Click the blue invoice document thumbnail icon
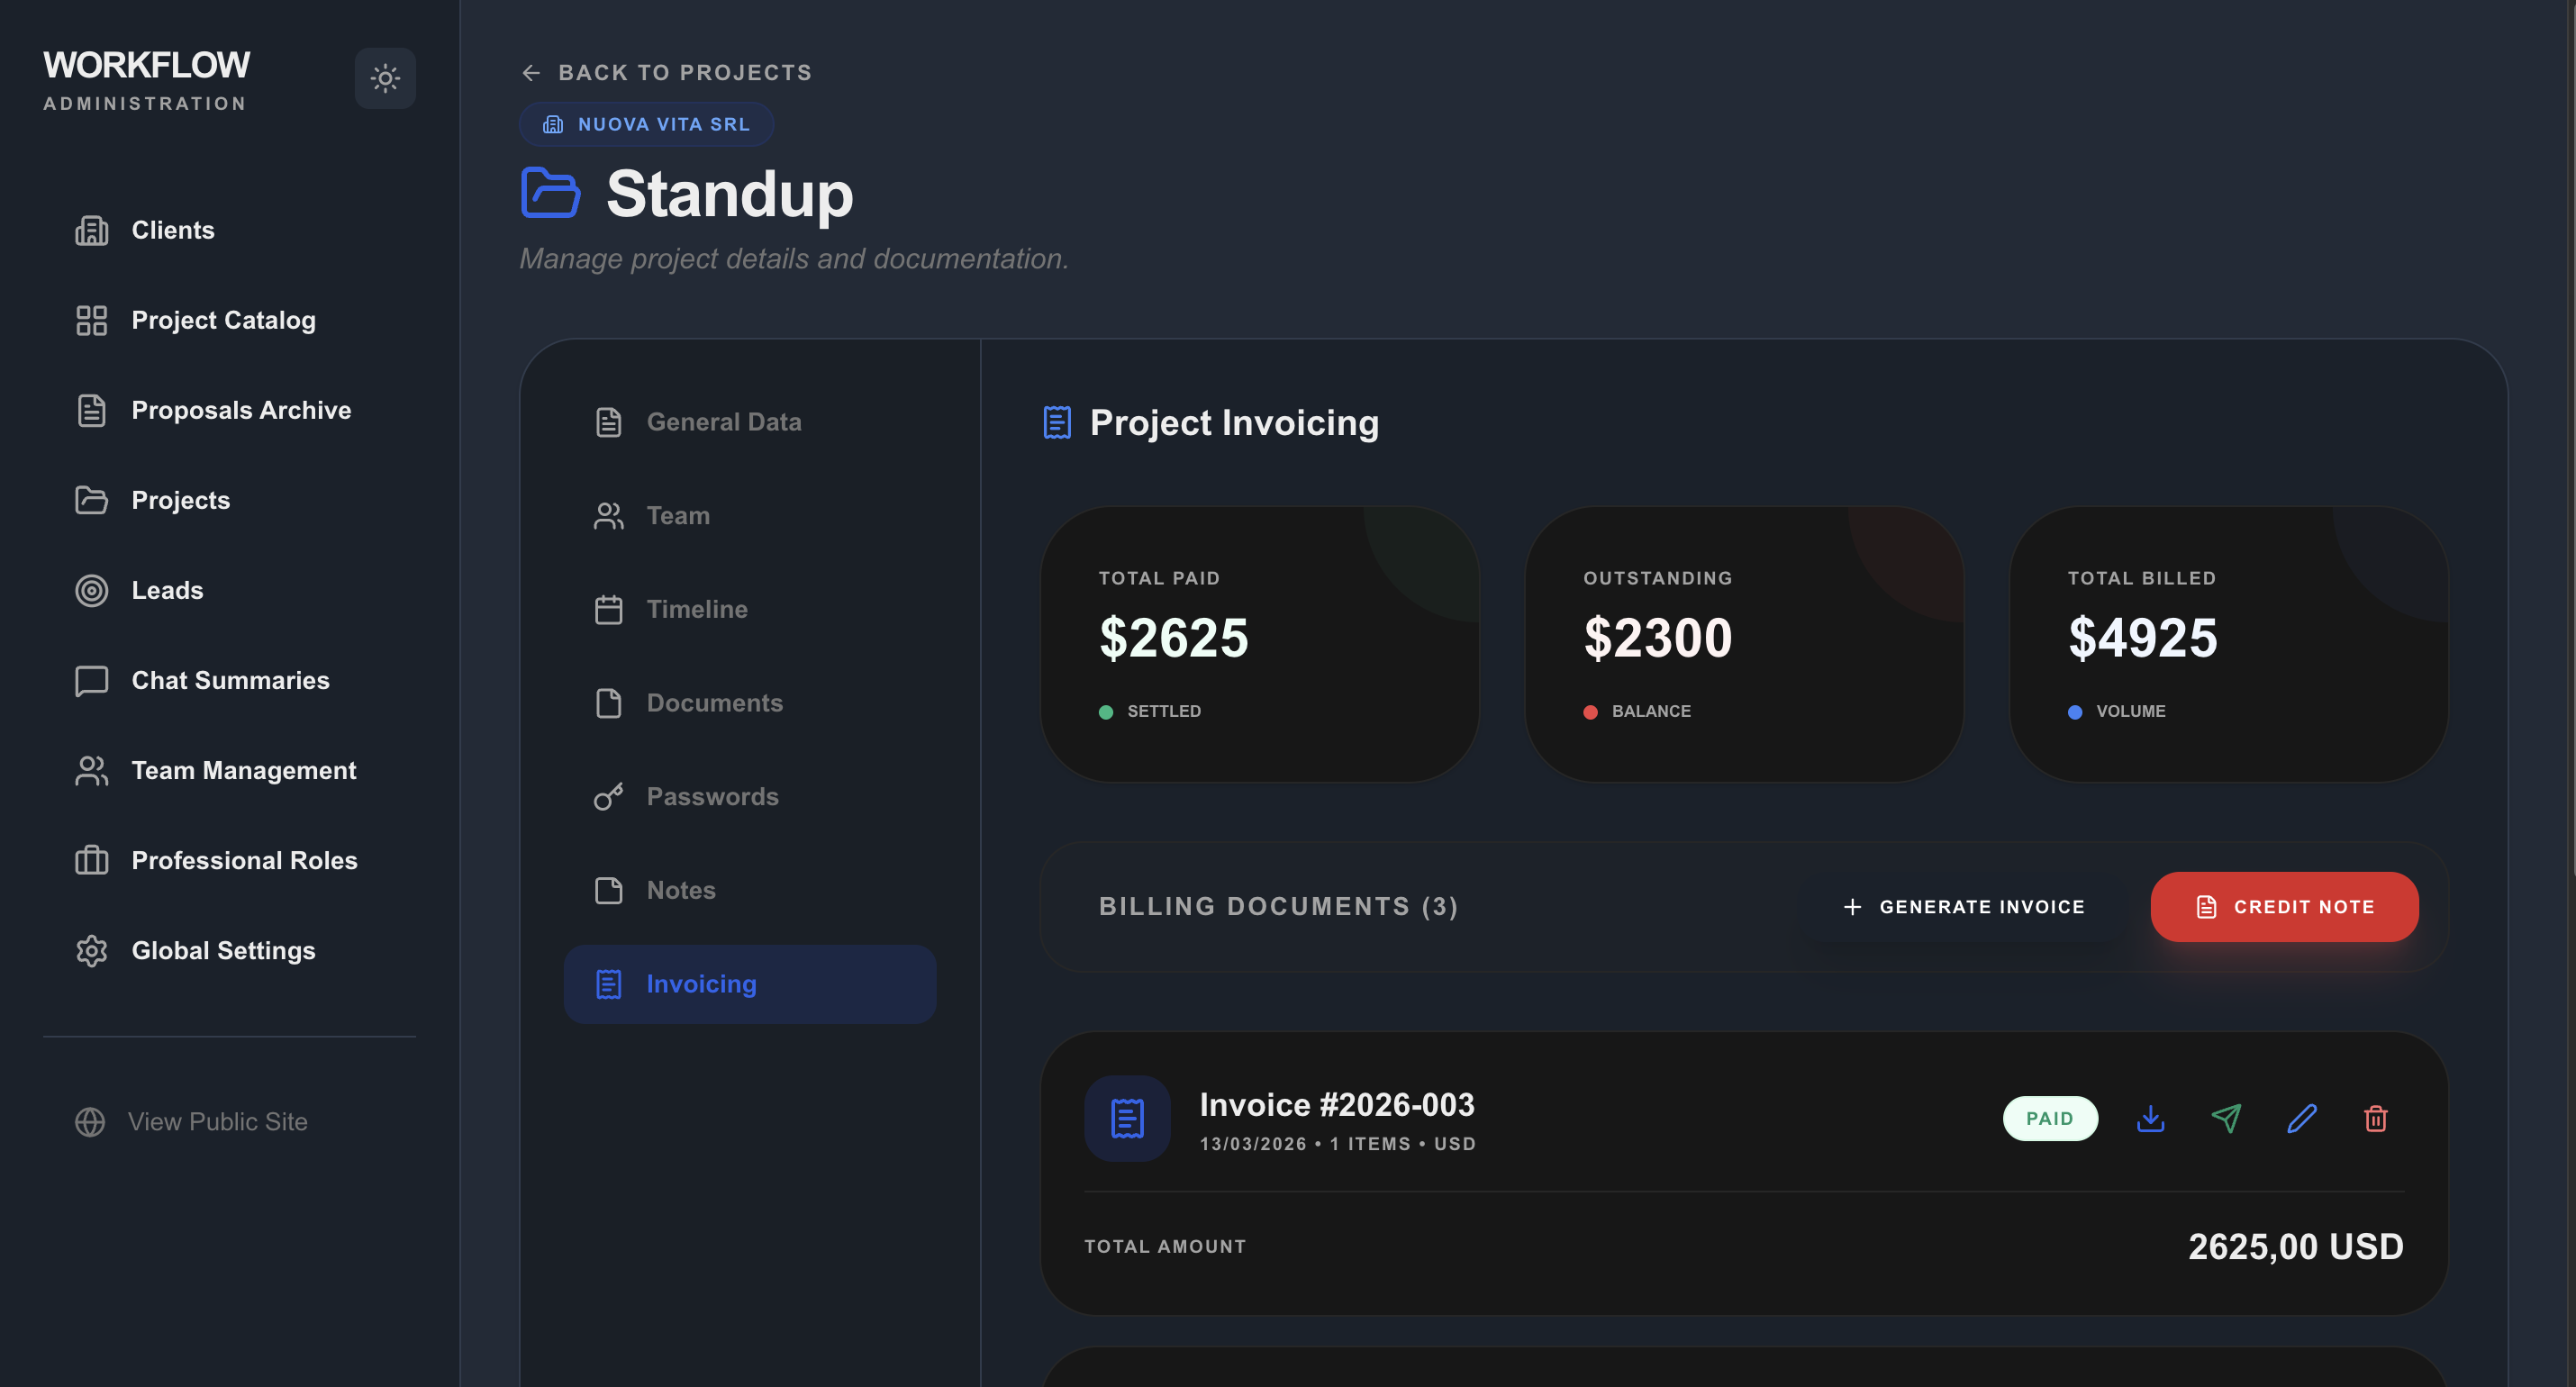Viewport: 2576px width, 1387px height. click(x=1127, y=1118)
